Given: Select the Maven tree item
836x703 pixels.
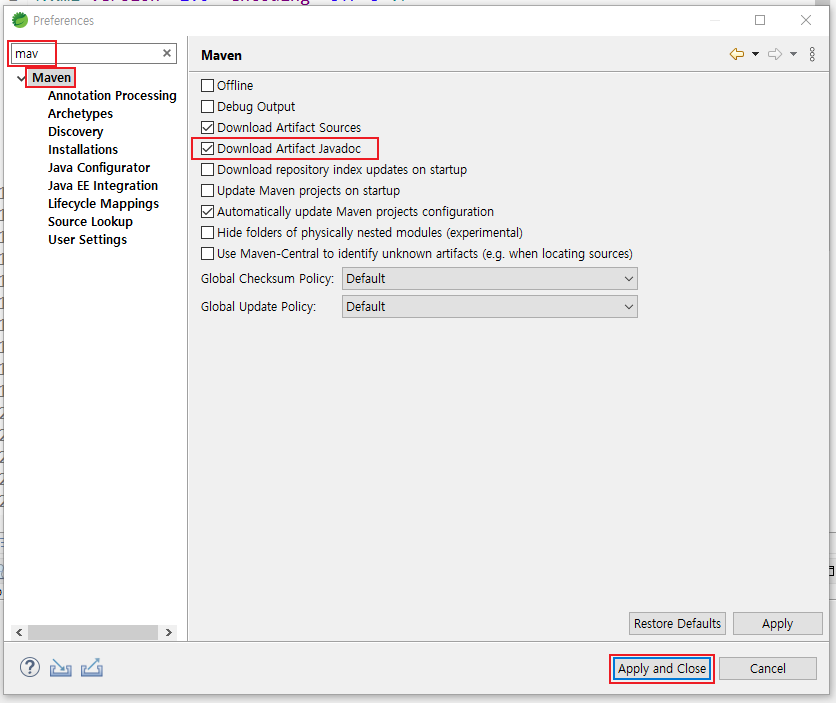Looking at the screenshot, I should (x=51, y=78).
